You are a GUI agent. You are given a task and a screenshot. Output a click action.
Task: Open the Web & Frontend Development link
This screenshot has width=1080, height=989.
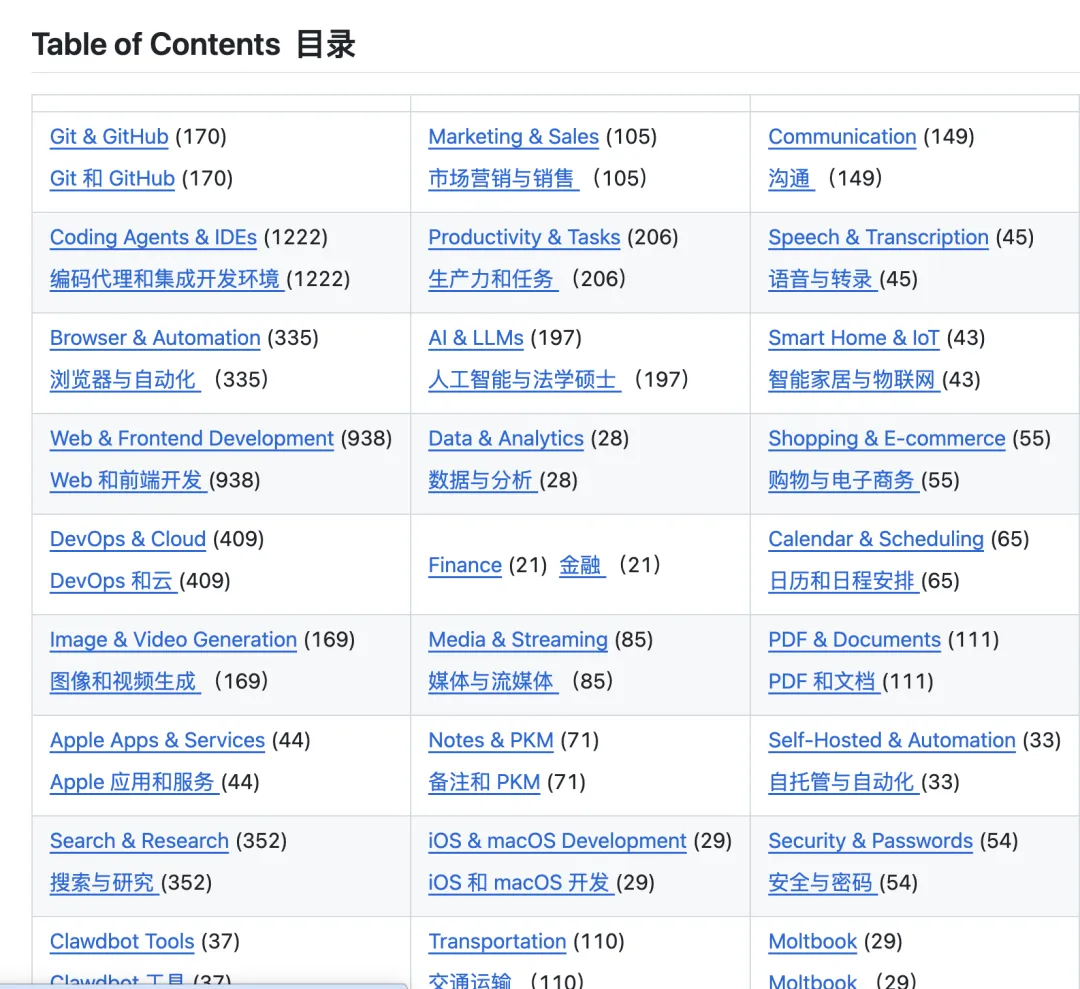click(191, 438)
